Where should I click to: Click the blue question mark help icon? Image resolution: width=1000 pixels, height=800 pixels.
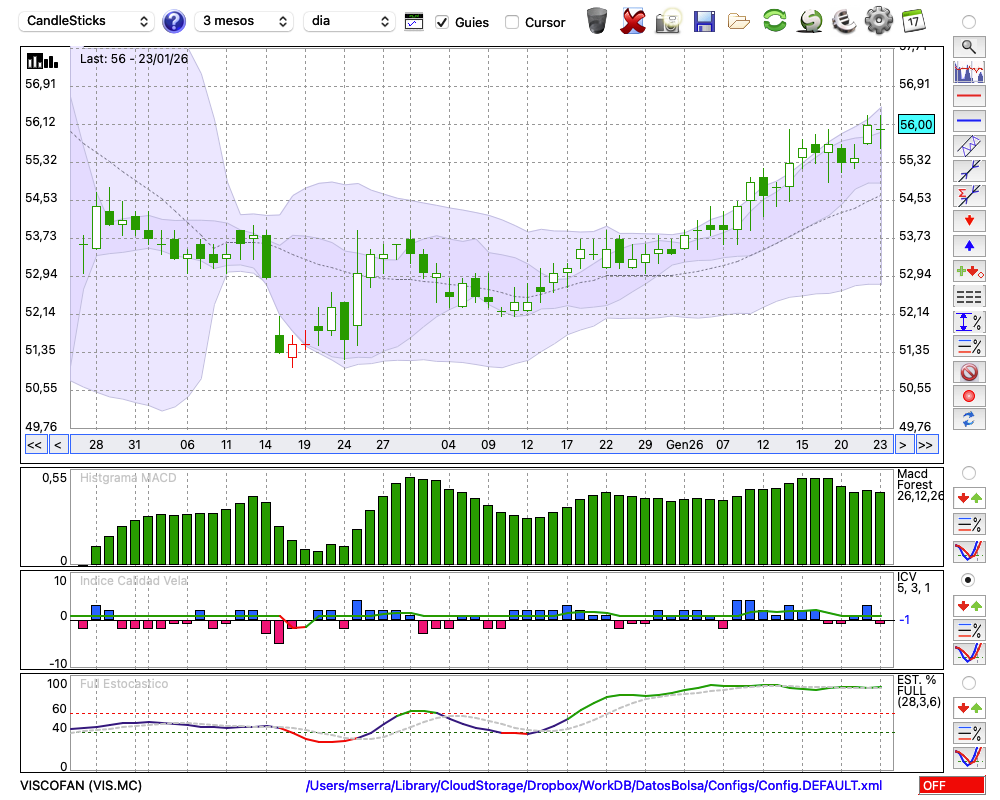tap(174, 21)
